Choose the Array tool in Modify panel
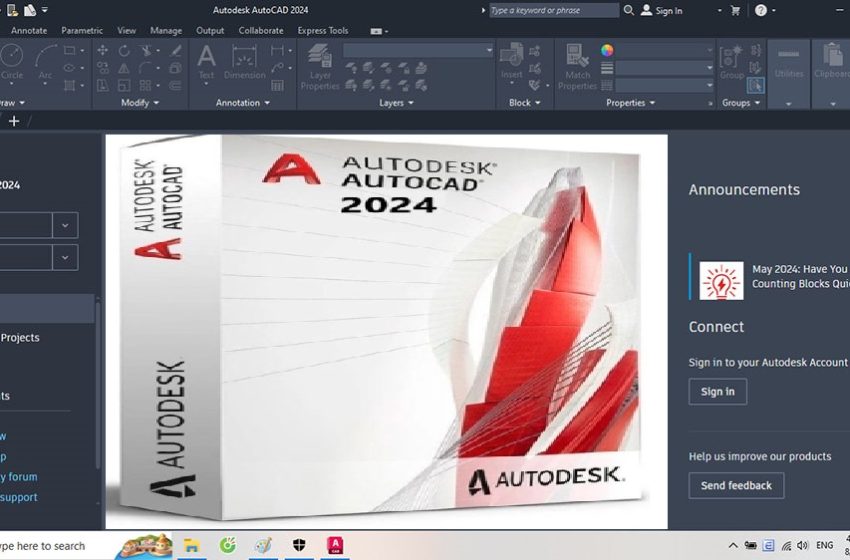 coord(146,86)
